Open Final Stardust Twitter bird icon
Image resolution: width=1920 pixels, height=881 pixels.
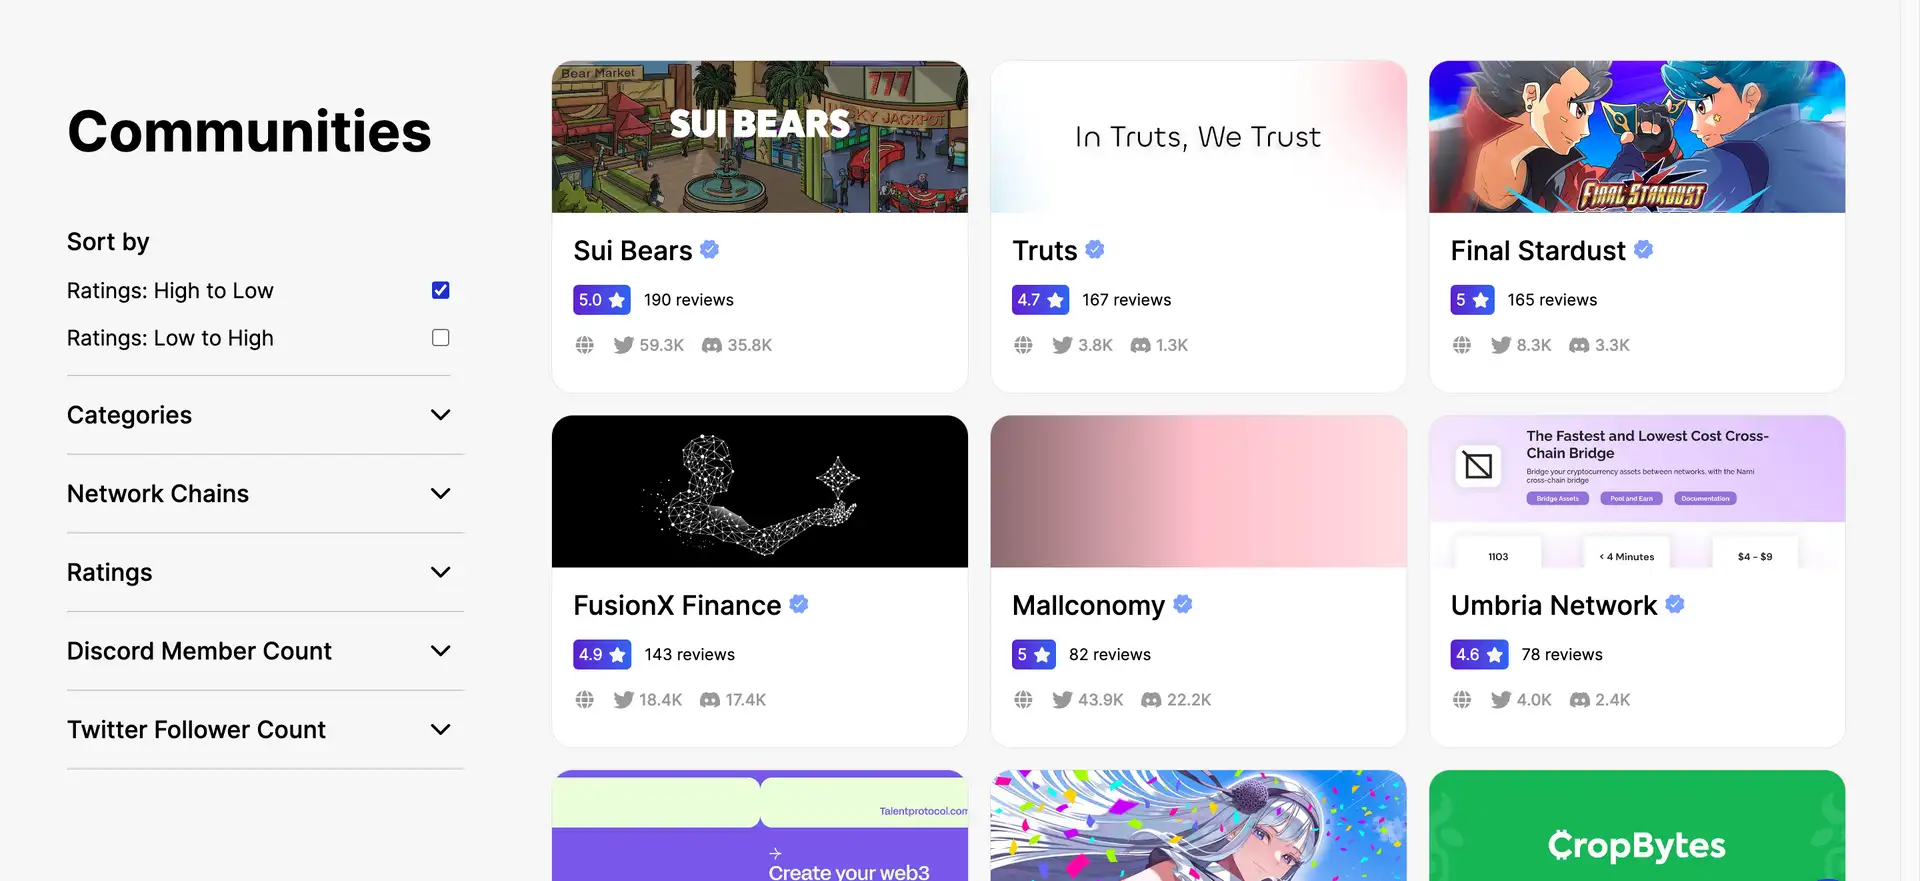click(1501, 345)
